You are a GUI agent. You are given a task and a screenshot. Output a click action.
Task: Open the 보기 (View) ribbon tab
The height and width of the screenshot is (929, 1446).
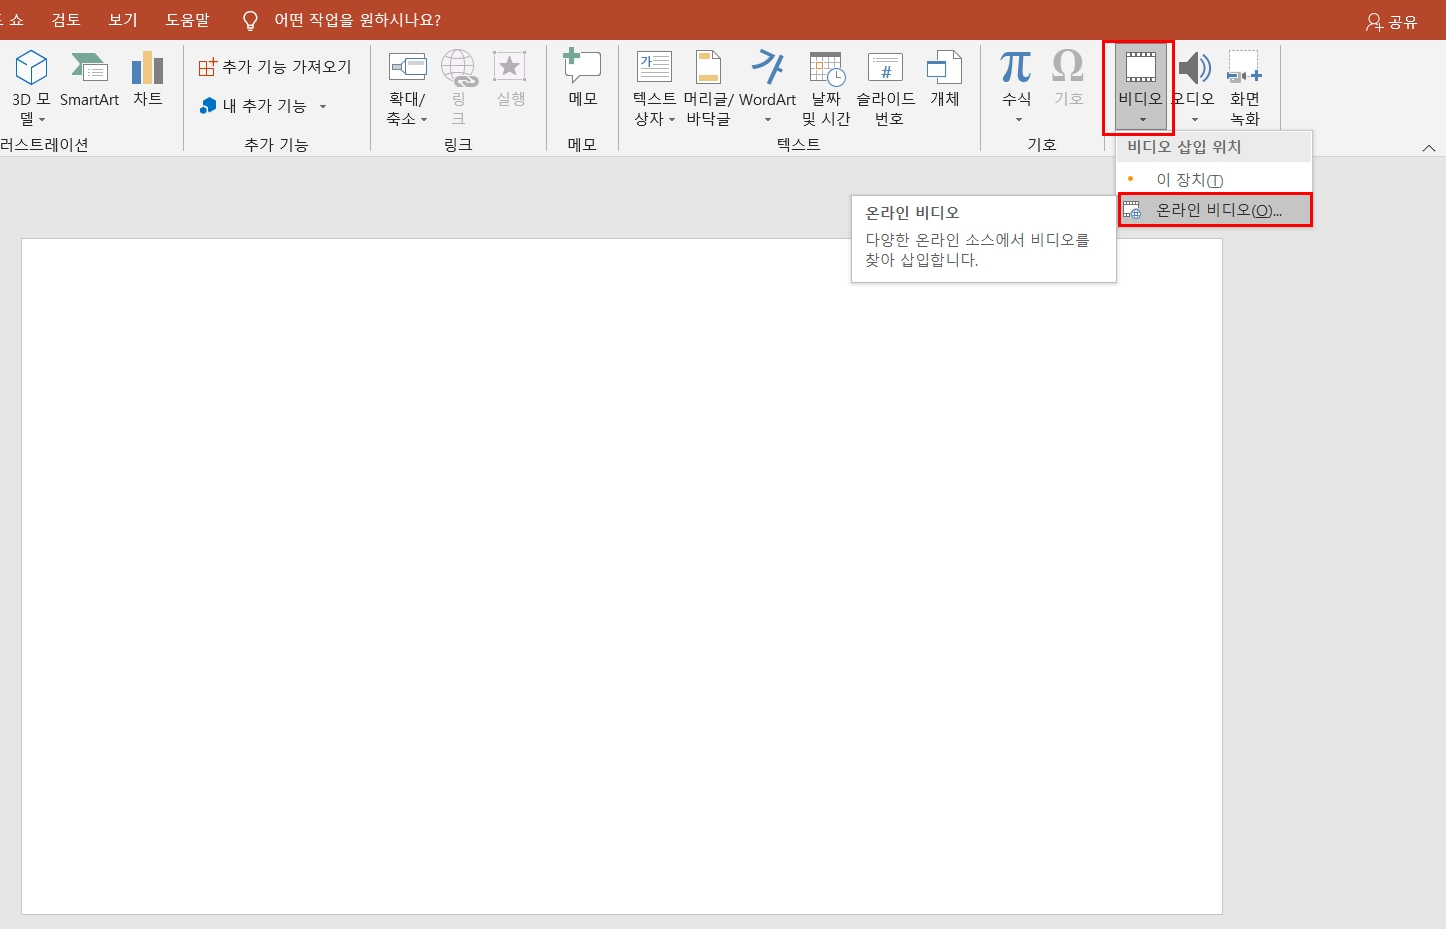click(x=123, y=20)
